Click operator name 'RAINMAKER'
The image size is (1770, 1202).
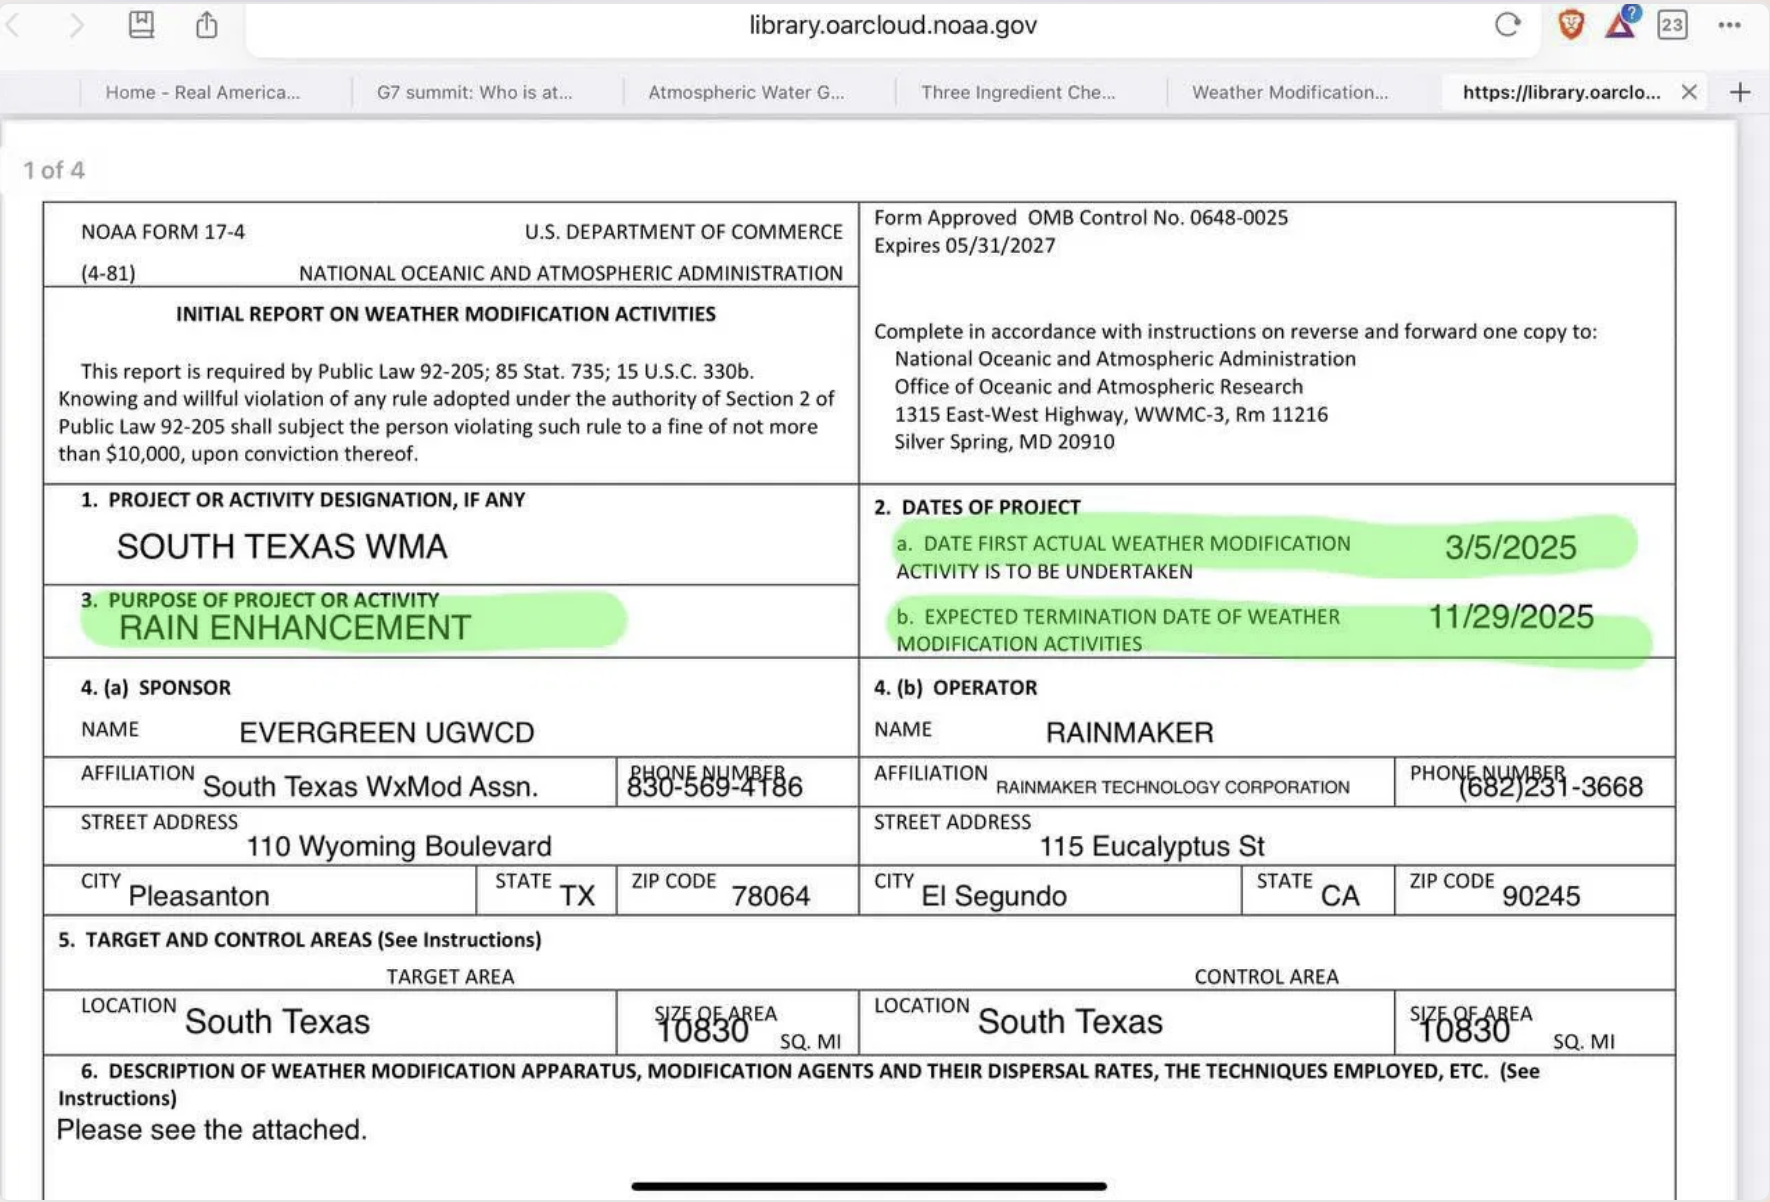coord(1129,733)
